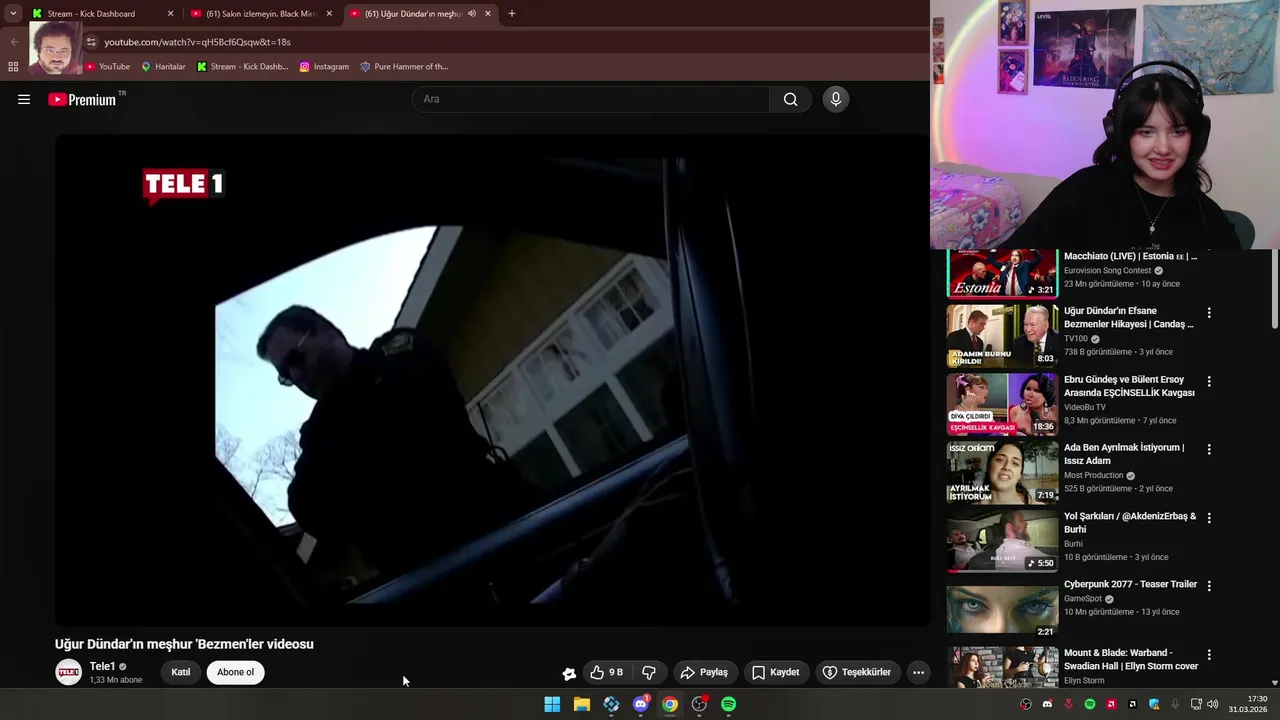Open the volume speaker tray icon
Image resolution: width=1280 pixels, height=720 pixels.
[1213, 704]
